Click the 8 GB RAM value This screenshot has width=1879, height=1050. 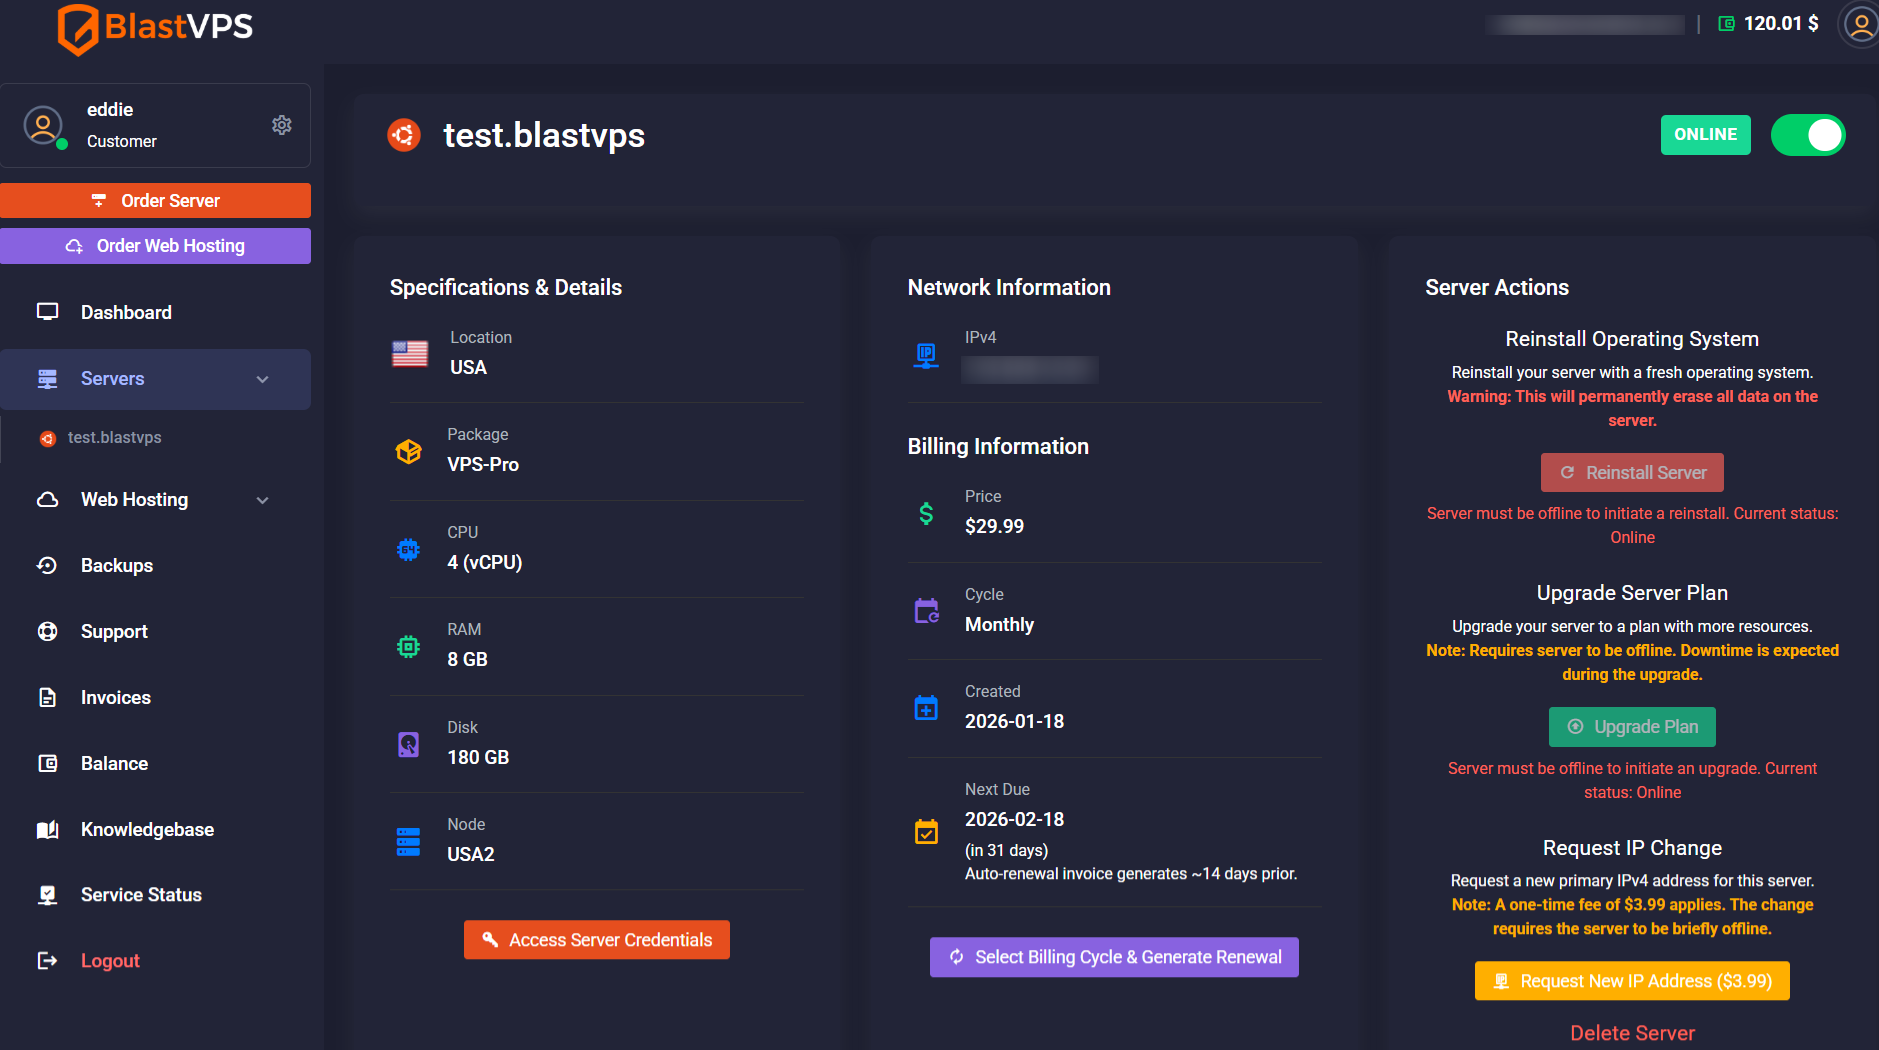[467, 659]
